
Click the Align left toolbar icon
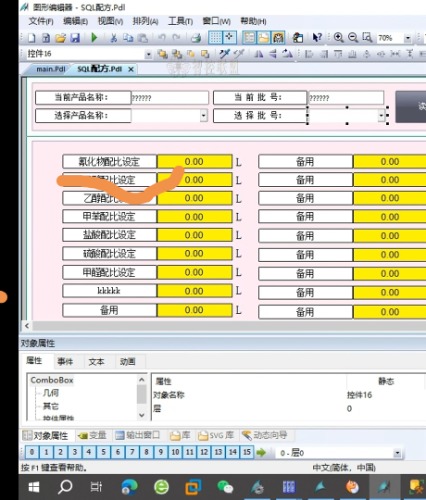click(x=309, y=54)
